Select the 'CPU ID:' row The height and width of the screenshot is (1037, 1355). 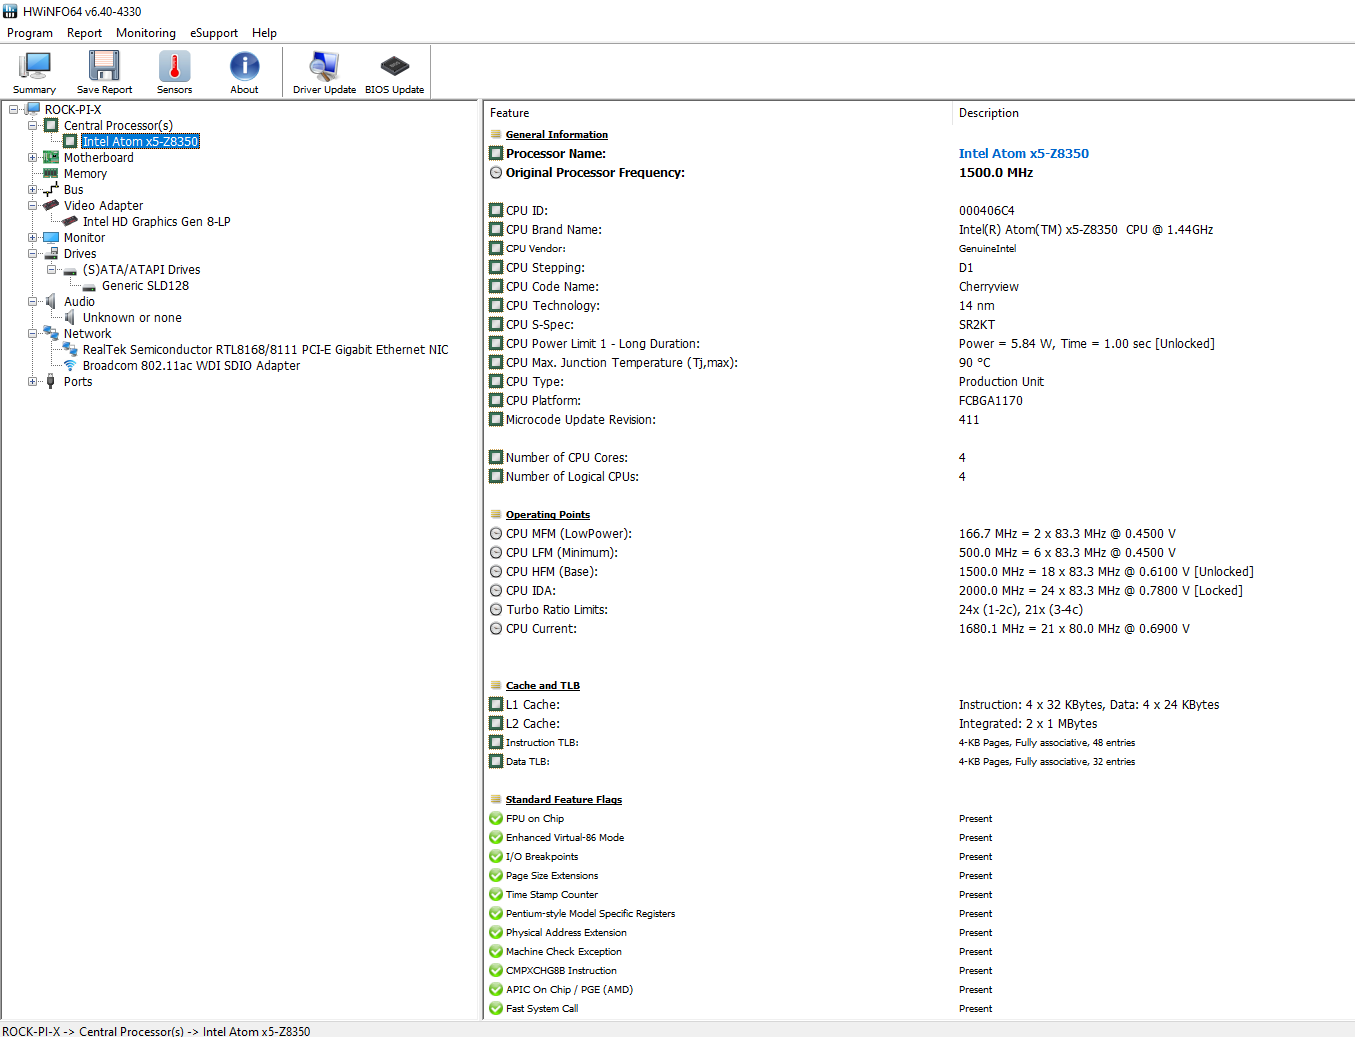pyautogui.click(x=918, y=210)
